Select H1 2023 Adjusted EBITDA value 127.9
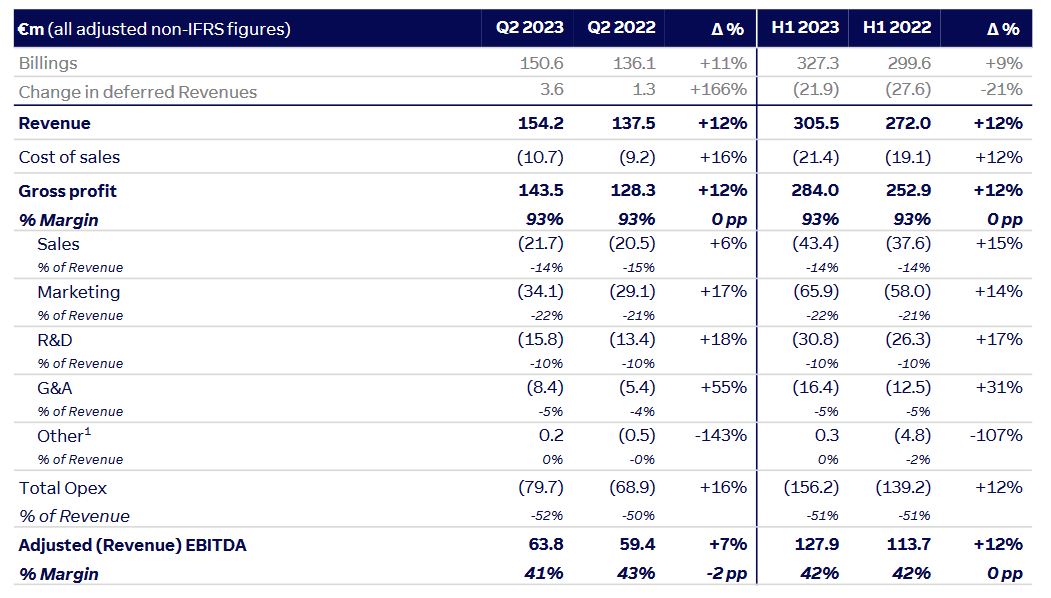The height and width of the screenshot is (598, 1051). pos(819,545)
